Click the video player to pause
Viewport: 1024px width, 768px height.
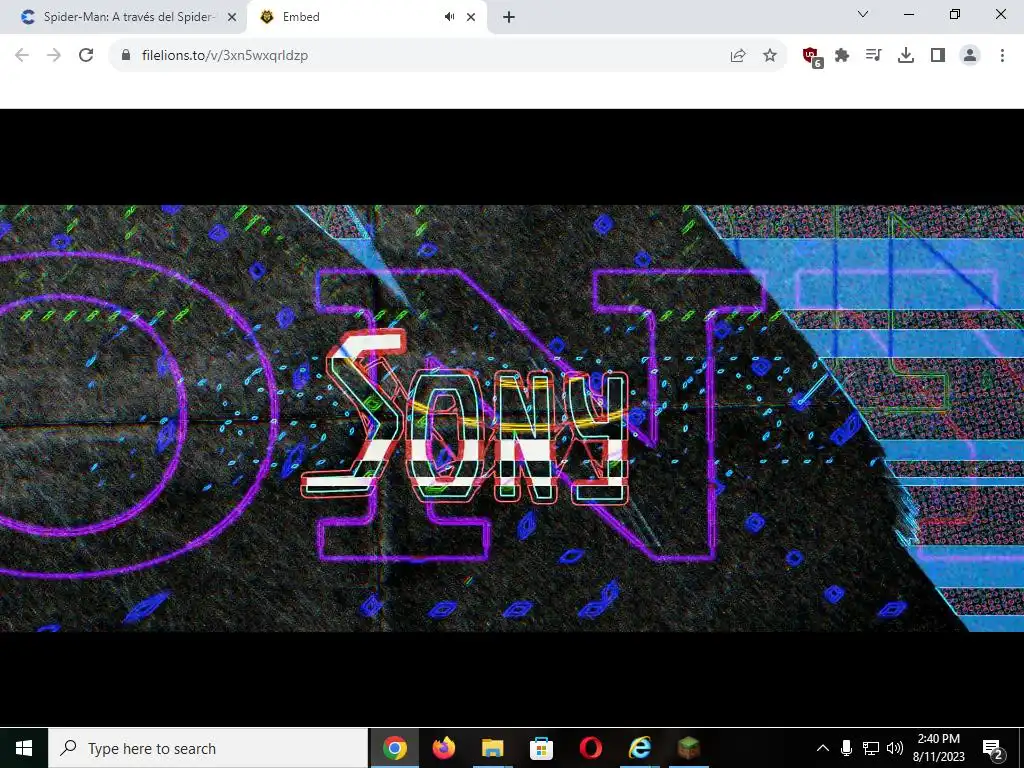tap(512, 418)
